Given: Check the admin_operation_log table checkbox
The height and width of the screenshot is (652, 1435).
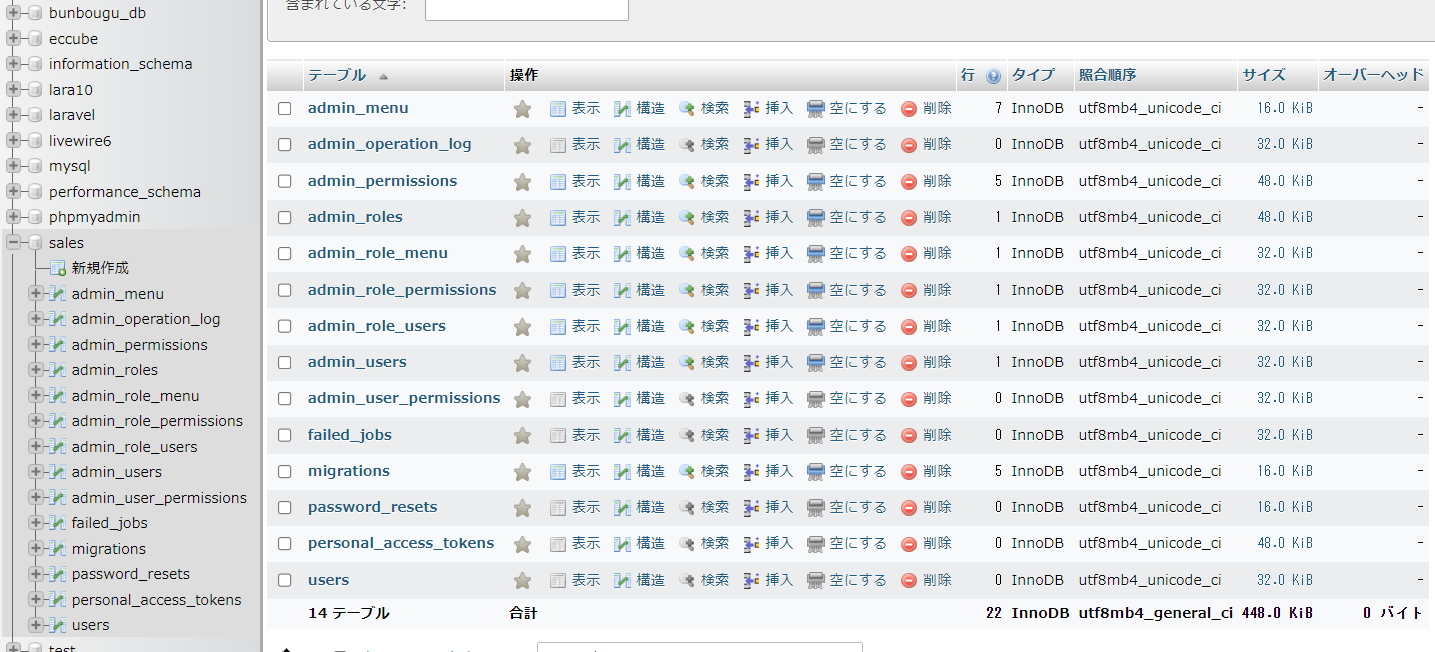Looking at the screenshot, I should coord(285,145).
